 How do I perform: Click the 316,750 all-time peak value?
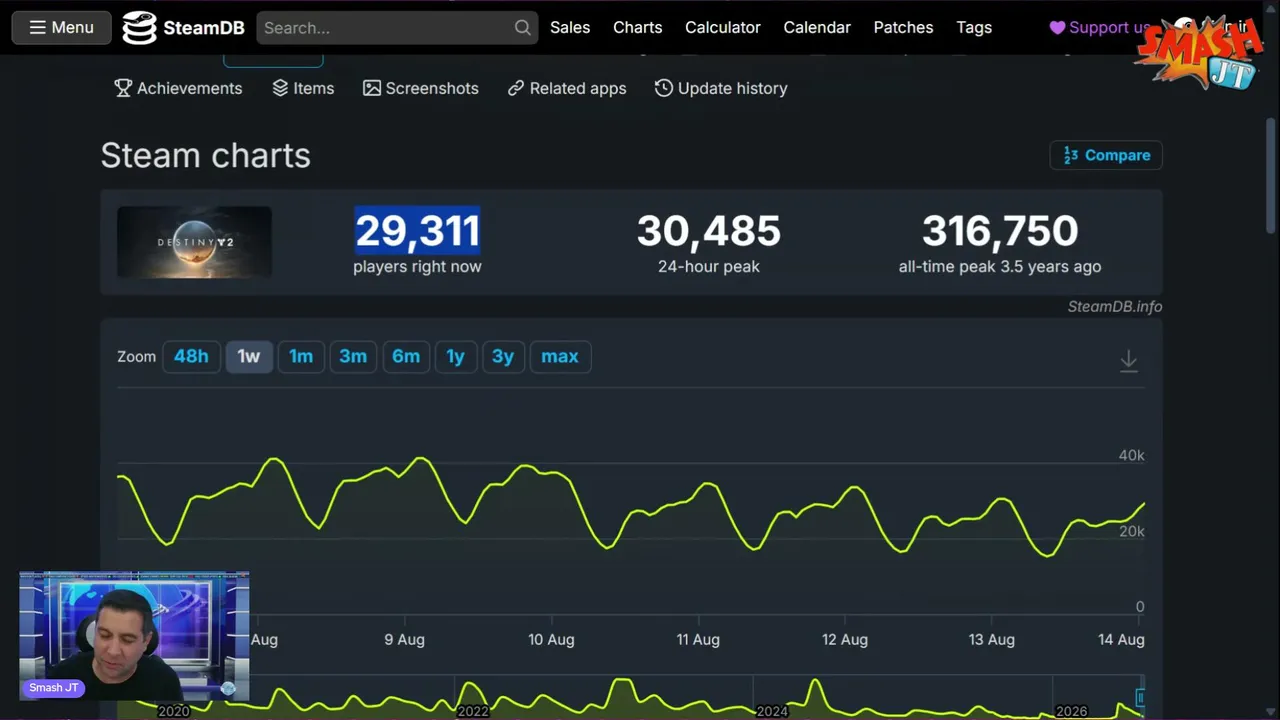click(1000, 231)
